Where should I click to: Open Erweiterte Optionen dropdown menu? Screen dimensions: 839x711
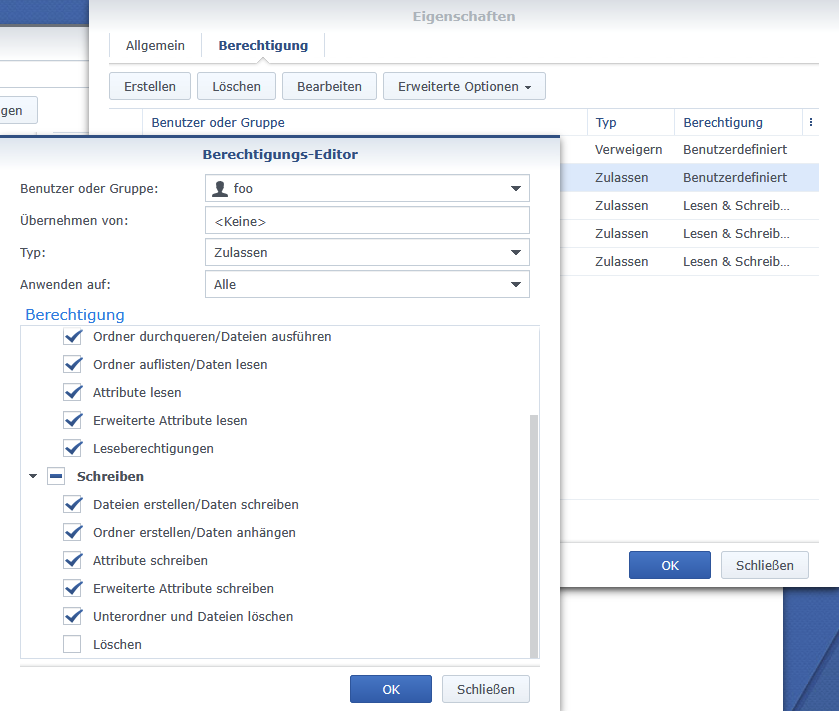464,87
